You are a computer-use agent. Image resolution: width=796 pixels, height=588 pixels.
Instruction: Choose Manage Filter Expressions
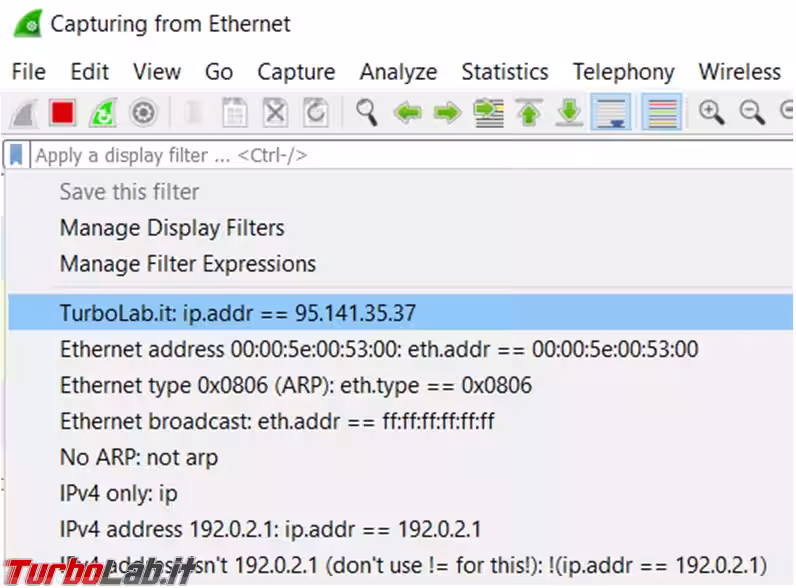point(187,264)
